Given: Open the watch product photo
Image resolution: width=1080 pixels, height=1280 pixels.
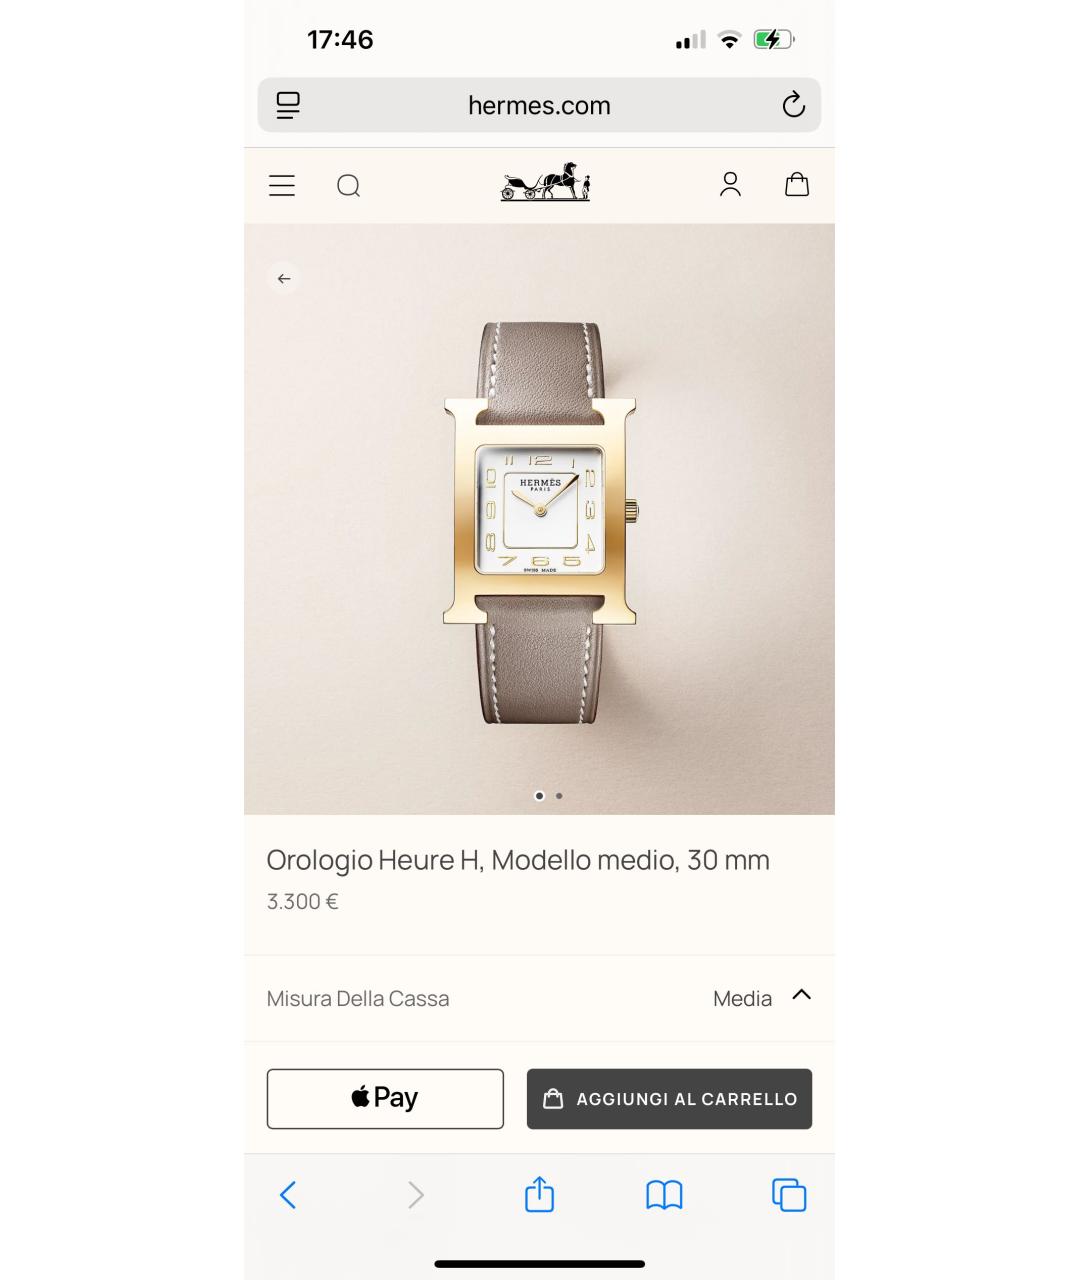Looking at the screenshot, I should (x=539, y=520).
